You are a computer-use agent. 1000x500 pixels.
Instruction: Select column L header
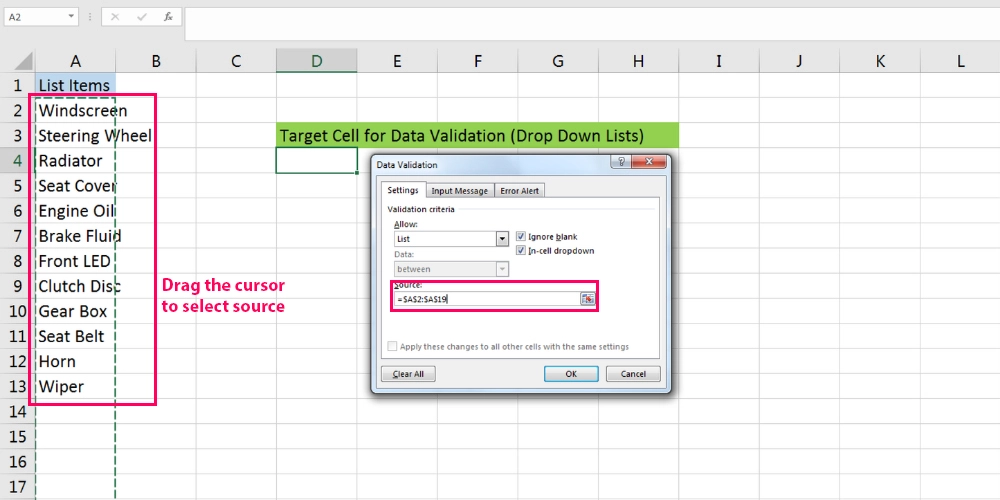click(960, 61)
